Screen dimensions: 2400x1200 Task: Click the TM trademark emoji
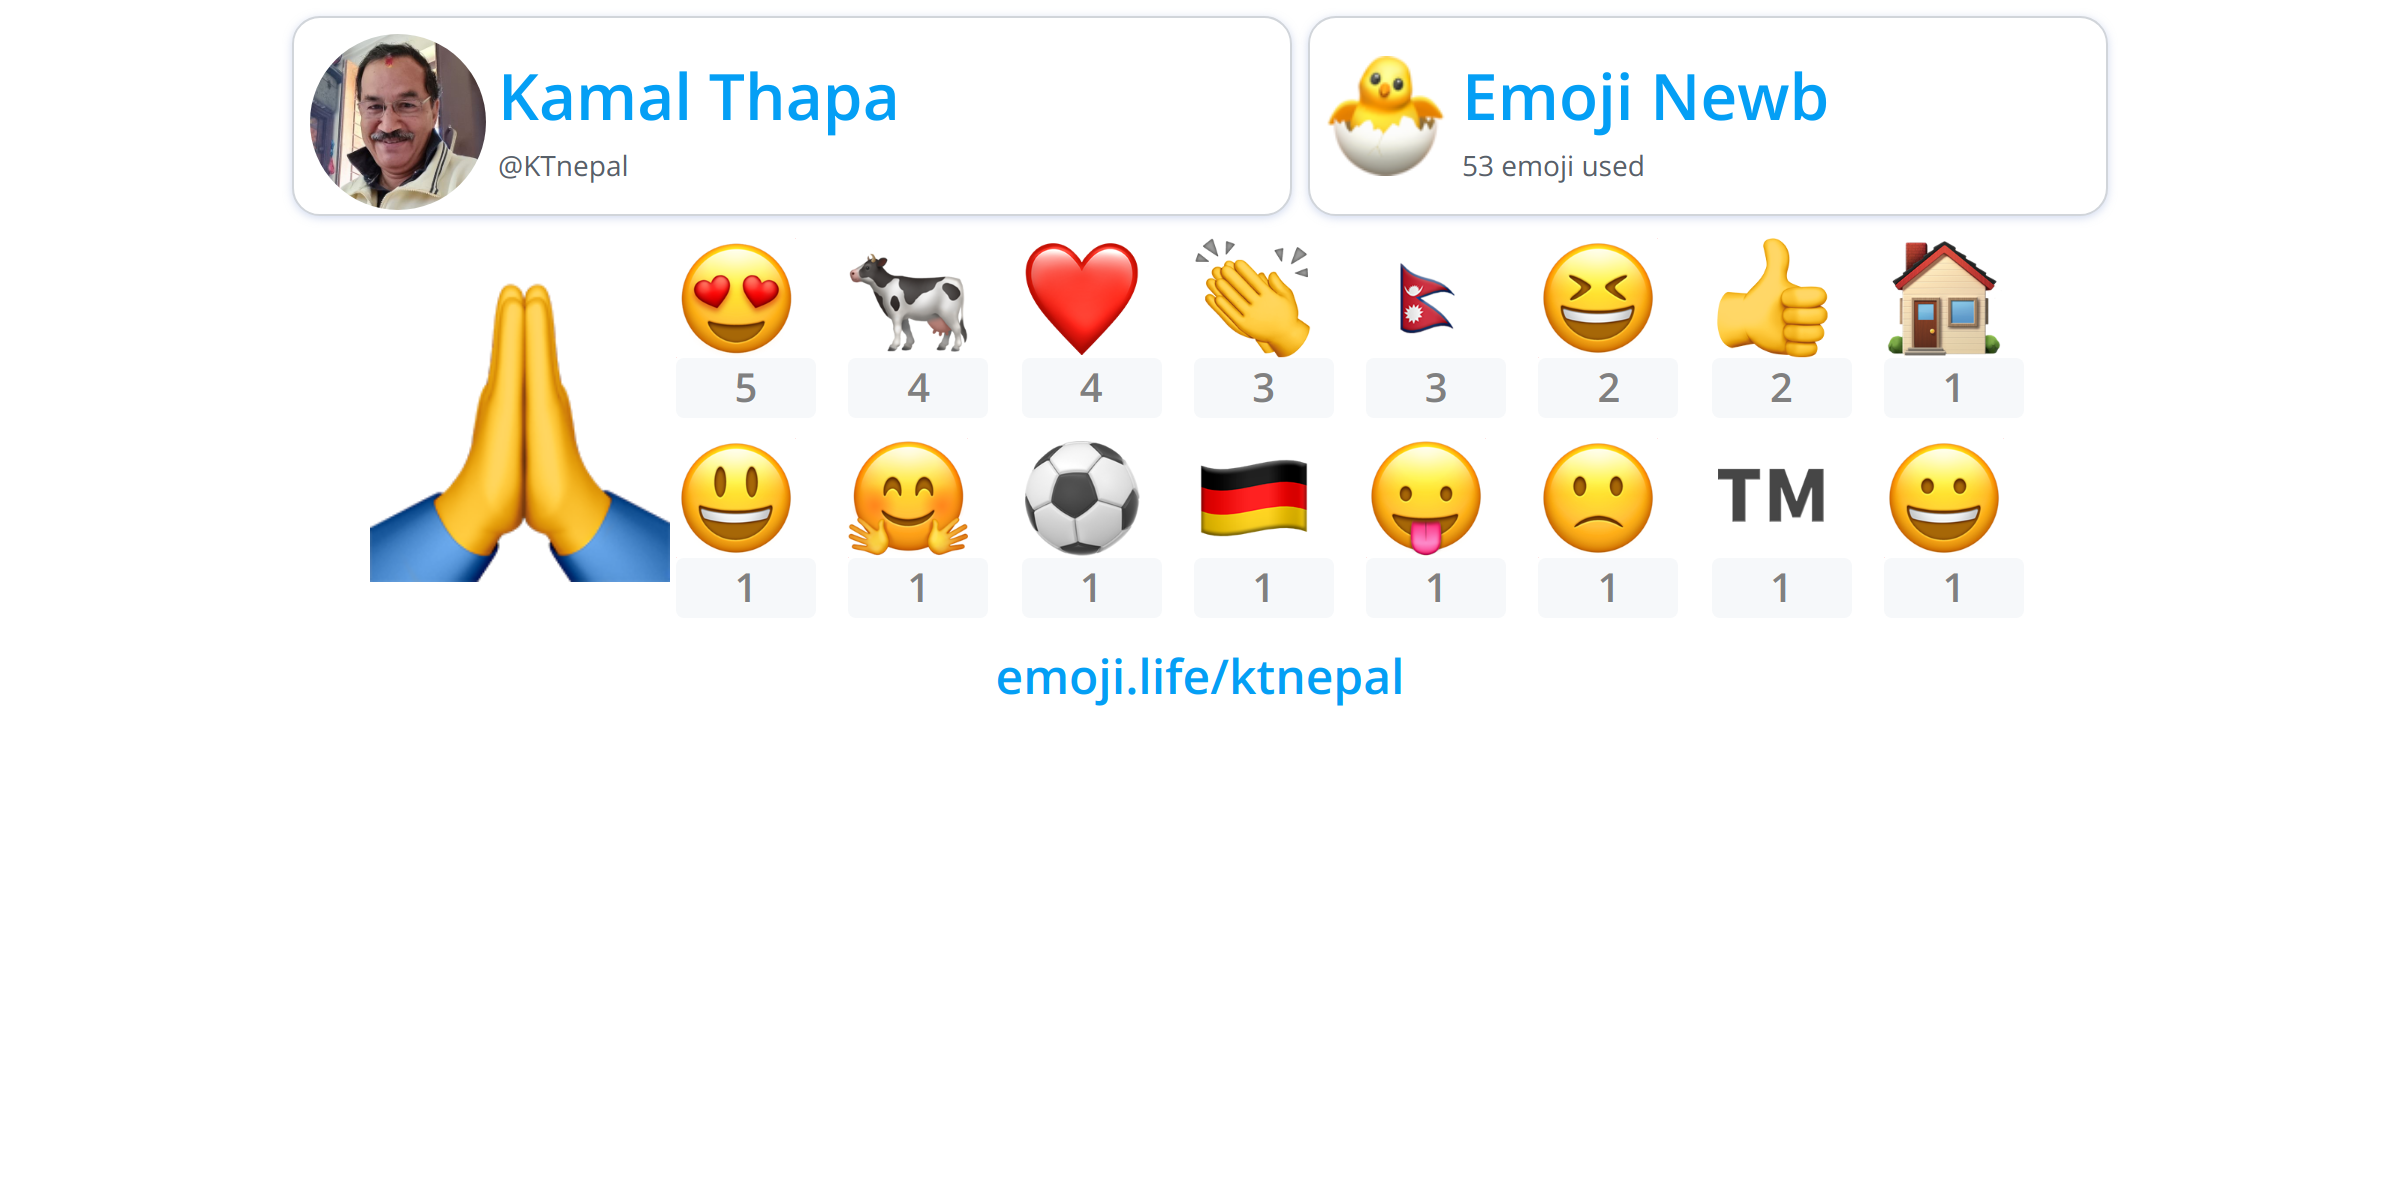click(1772, 495)
